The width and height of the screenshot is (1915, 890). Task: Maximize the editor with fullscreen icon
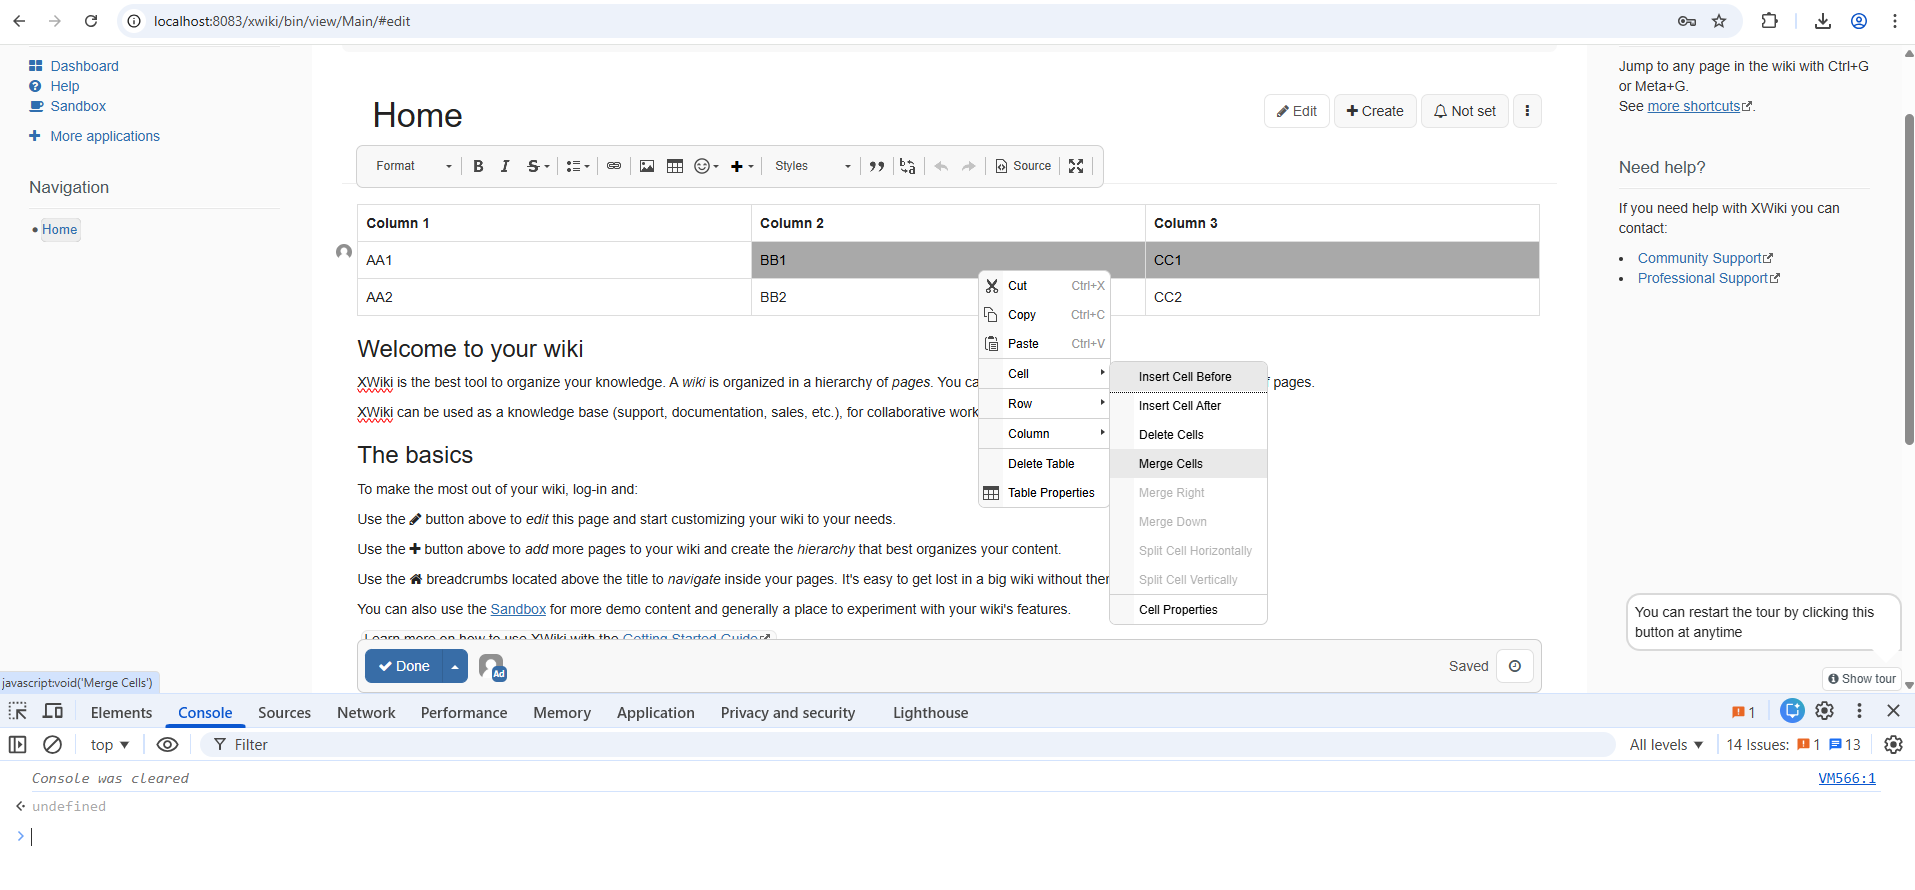click(1076, 166)
